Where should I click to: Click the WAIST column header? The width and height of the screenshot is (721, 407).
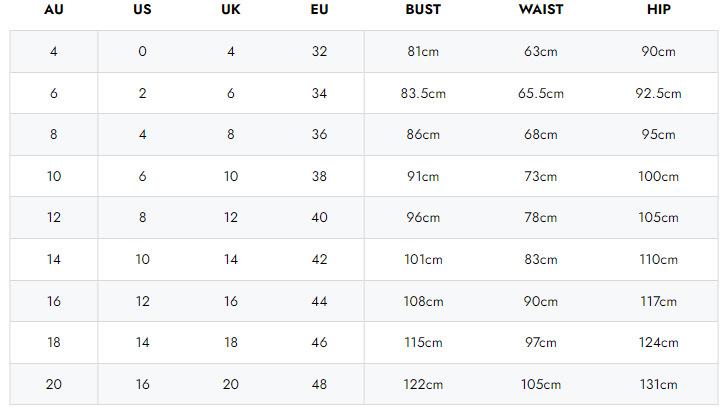pyautogui.click(x=541, y=10)
